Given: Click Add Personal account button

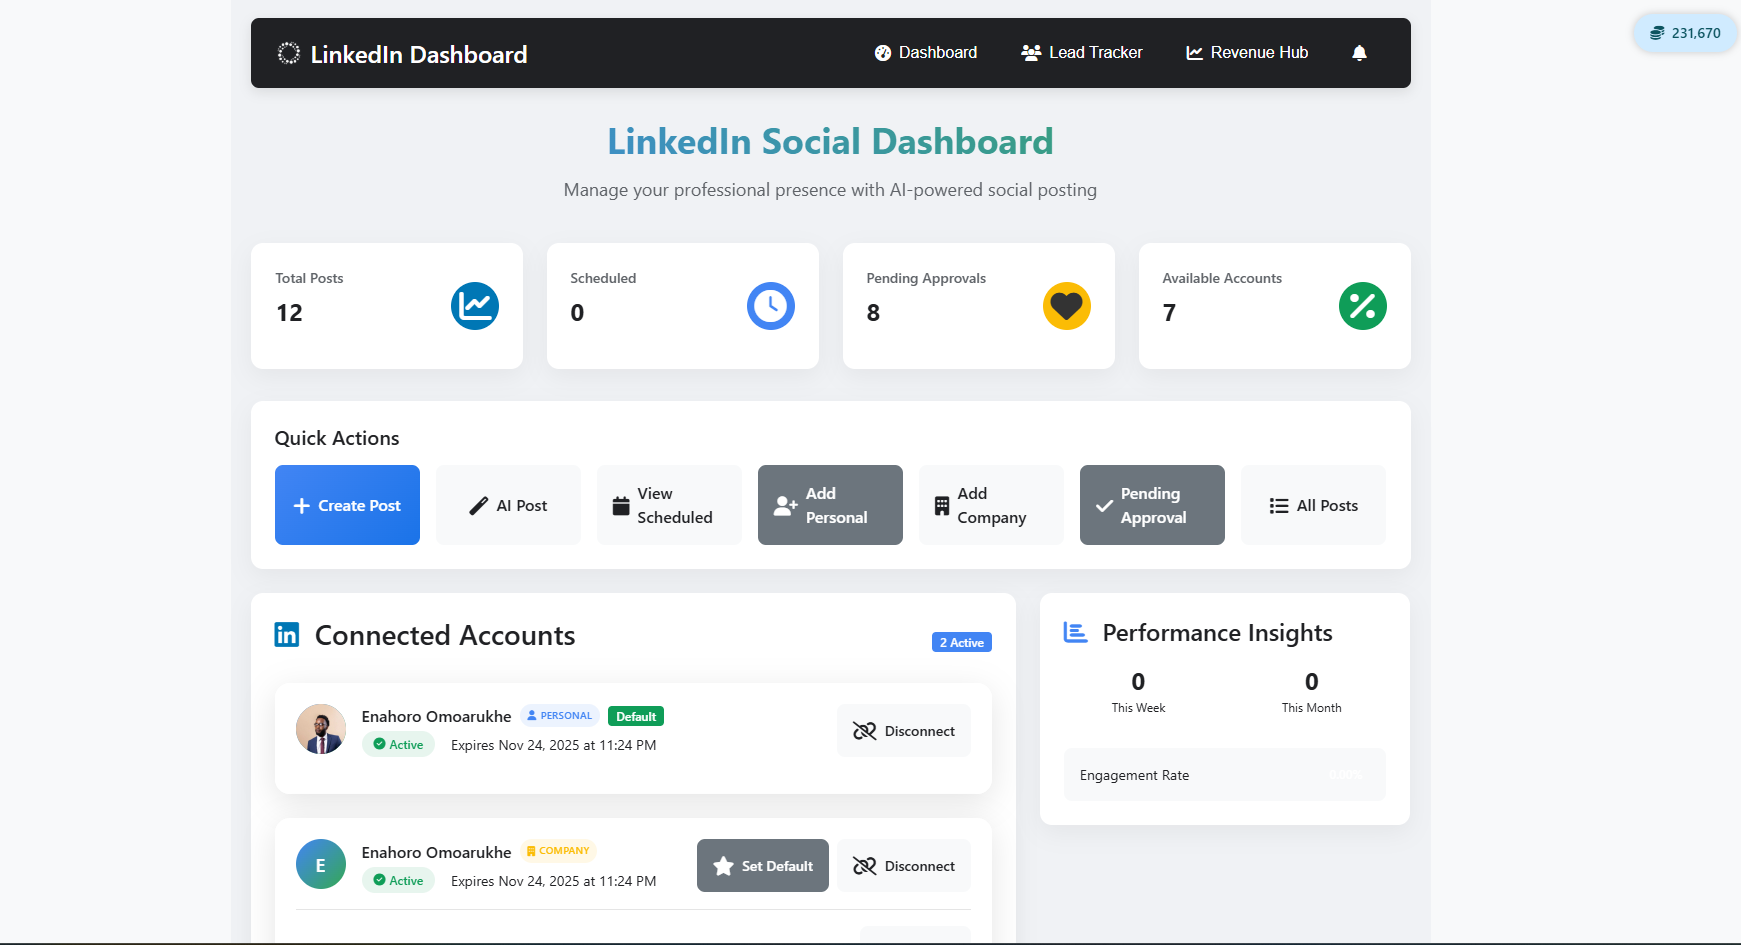Looking at the screenshot, I should point(830,505).
